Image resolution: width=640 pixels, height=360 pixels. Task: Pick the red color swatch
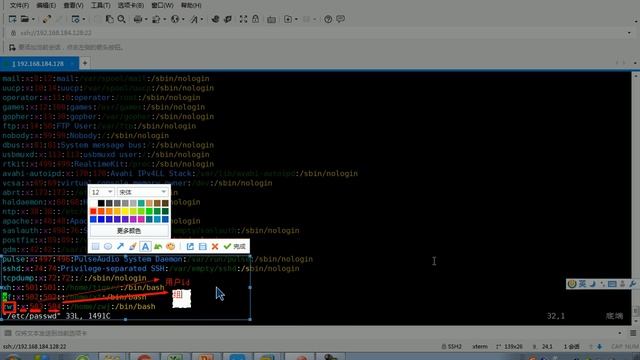(x=93, y=211)
